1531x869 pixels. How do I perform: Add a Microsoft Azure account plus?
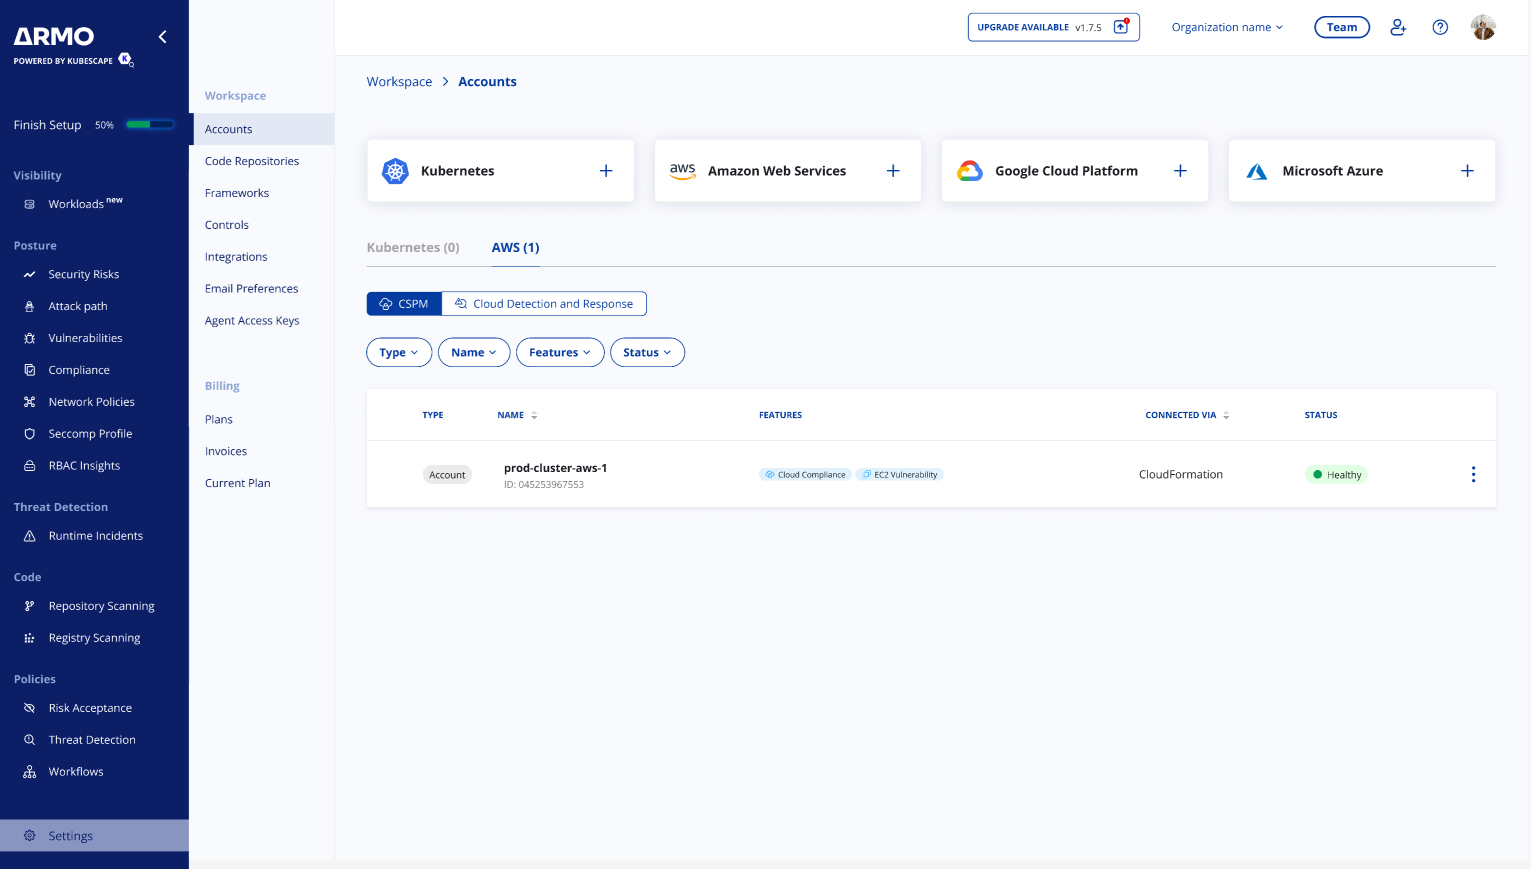click(x=1467, y=171)
